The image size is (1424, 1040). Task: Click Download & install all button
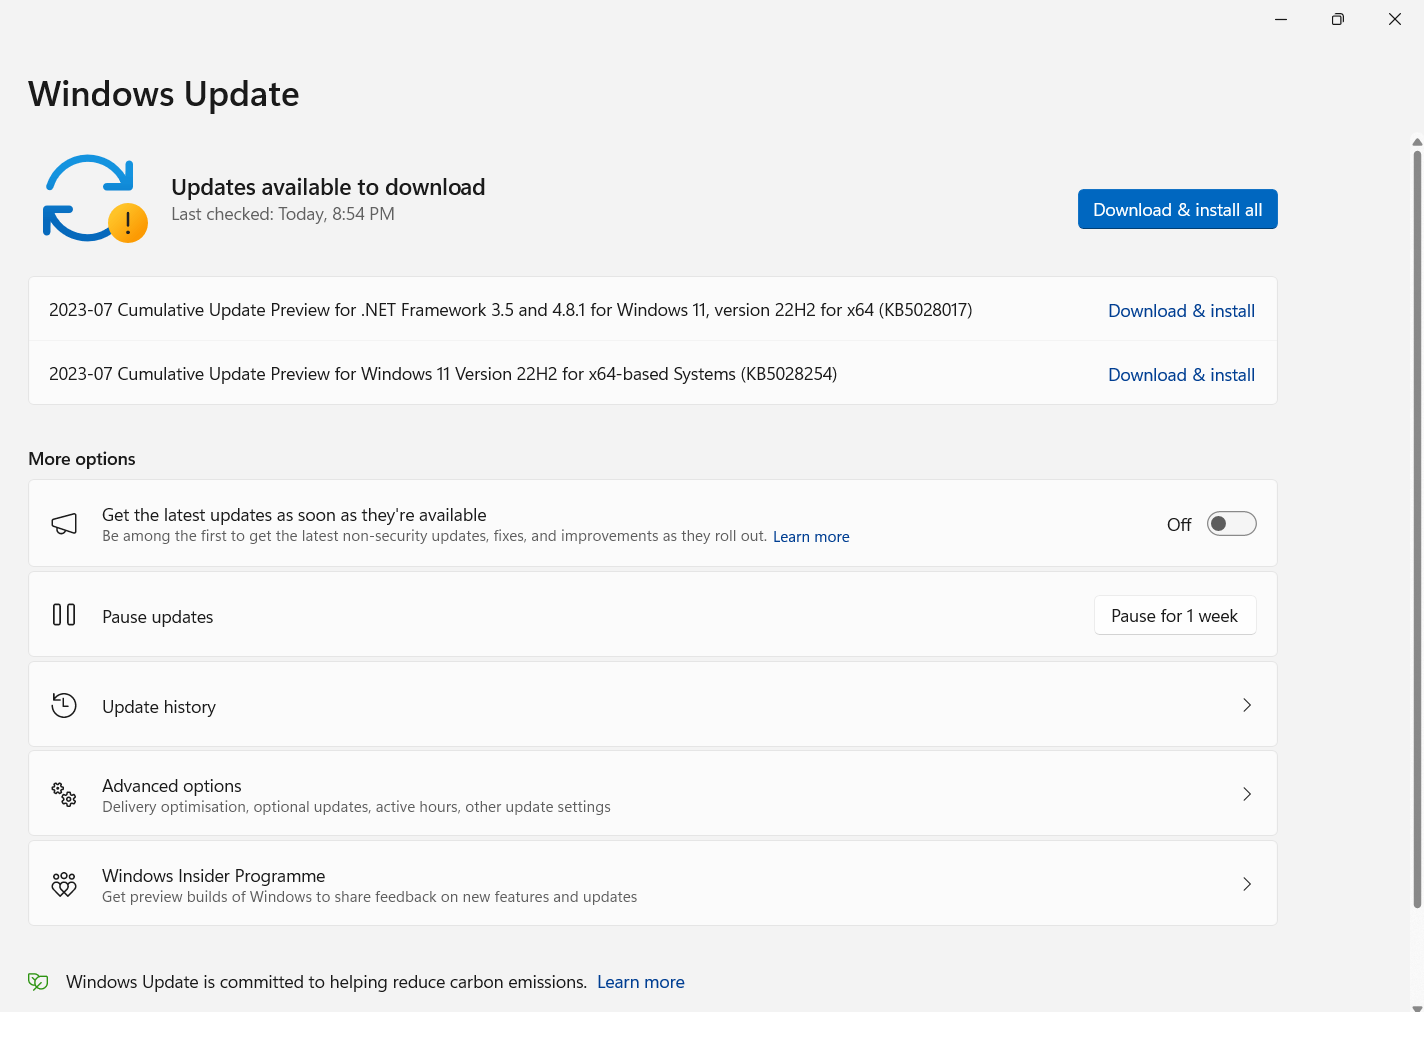pyautogui.click(x=1177, y=209)
